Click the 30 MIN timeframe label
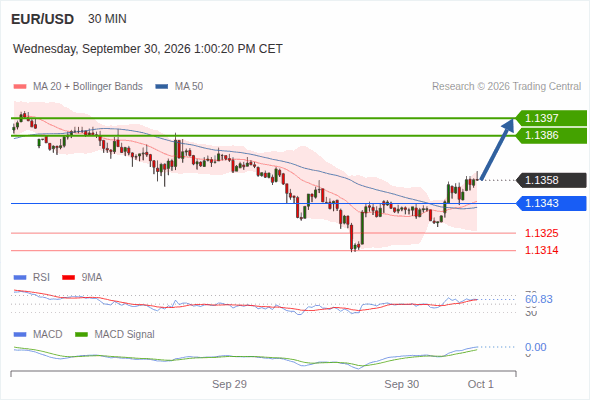Viewport: 590px width, 400px height. tap(107, 19)
